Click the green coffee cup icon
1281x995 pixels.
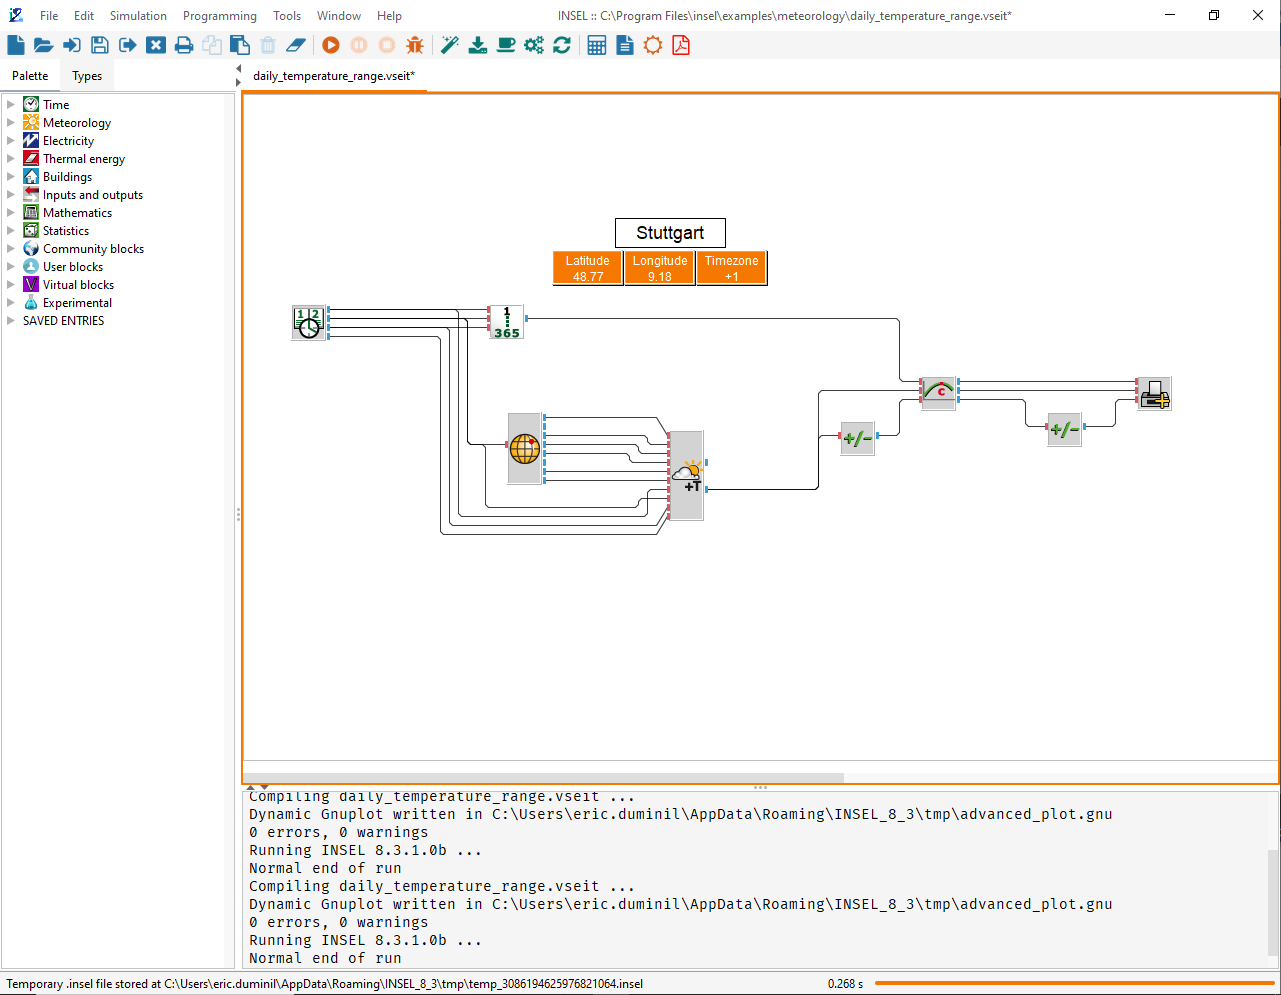coord(506,45)
